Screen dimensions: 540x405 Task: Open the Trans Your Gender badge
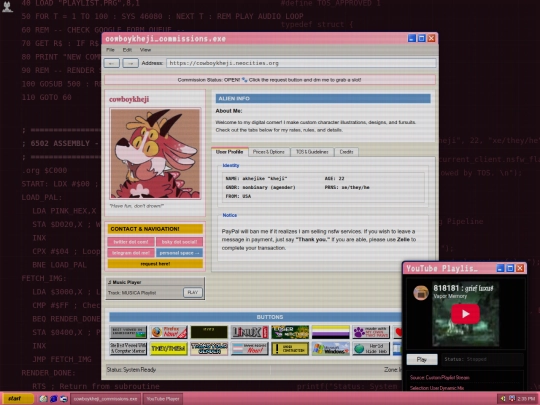[209, 349]
